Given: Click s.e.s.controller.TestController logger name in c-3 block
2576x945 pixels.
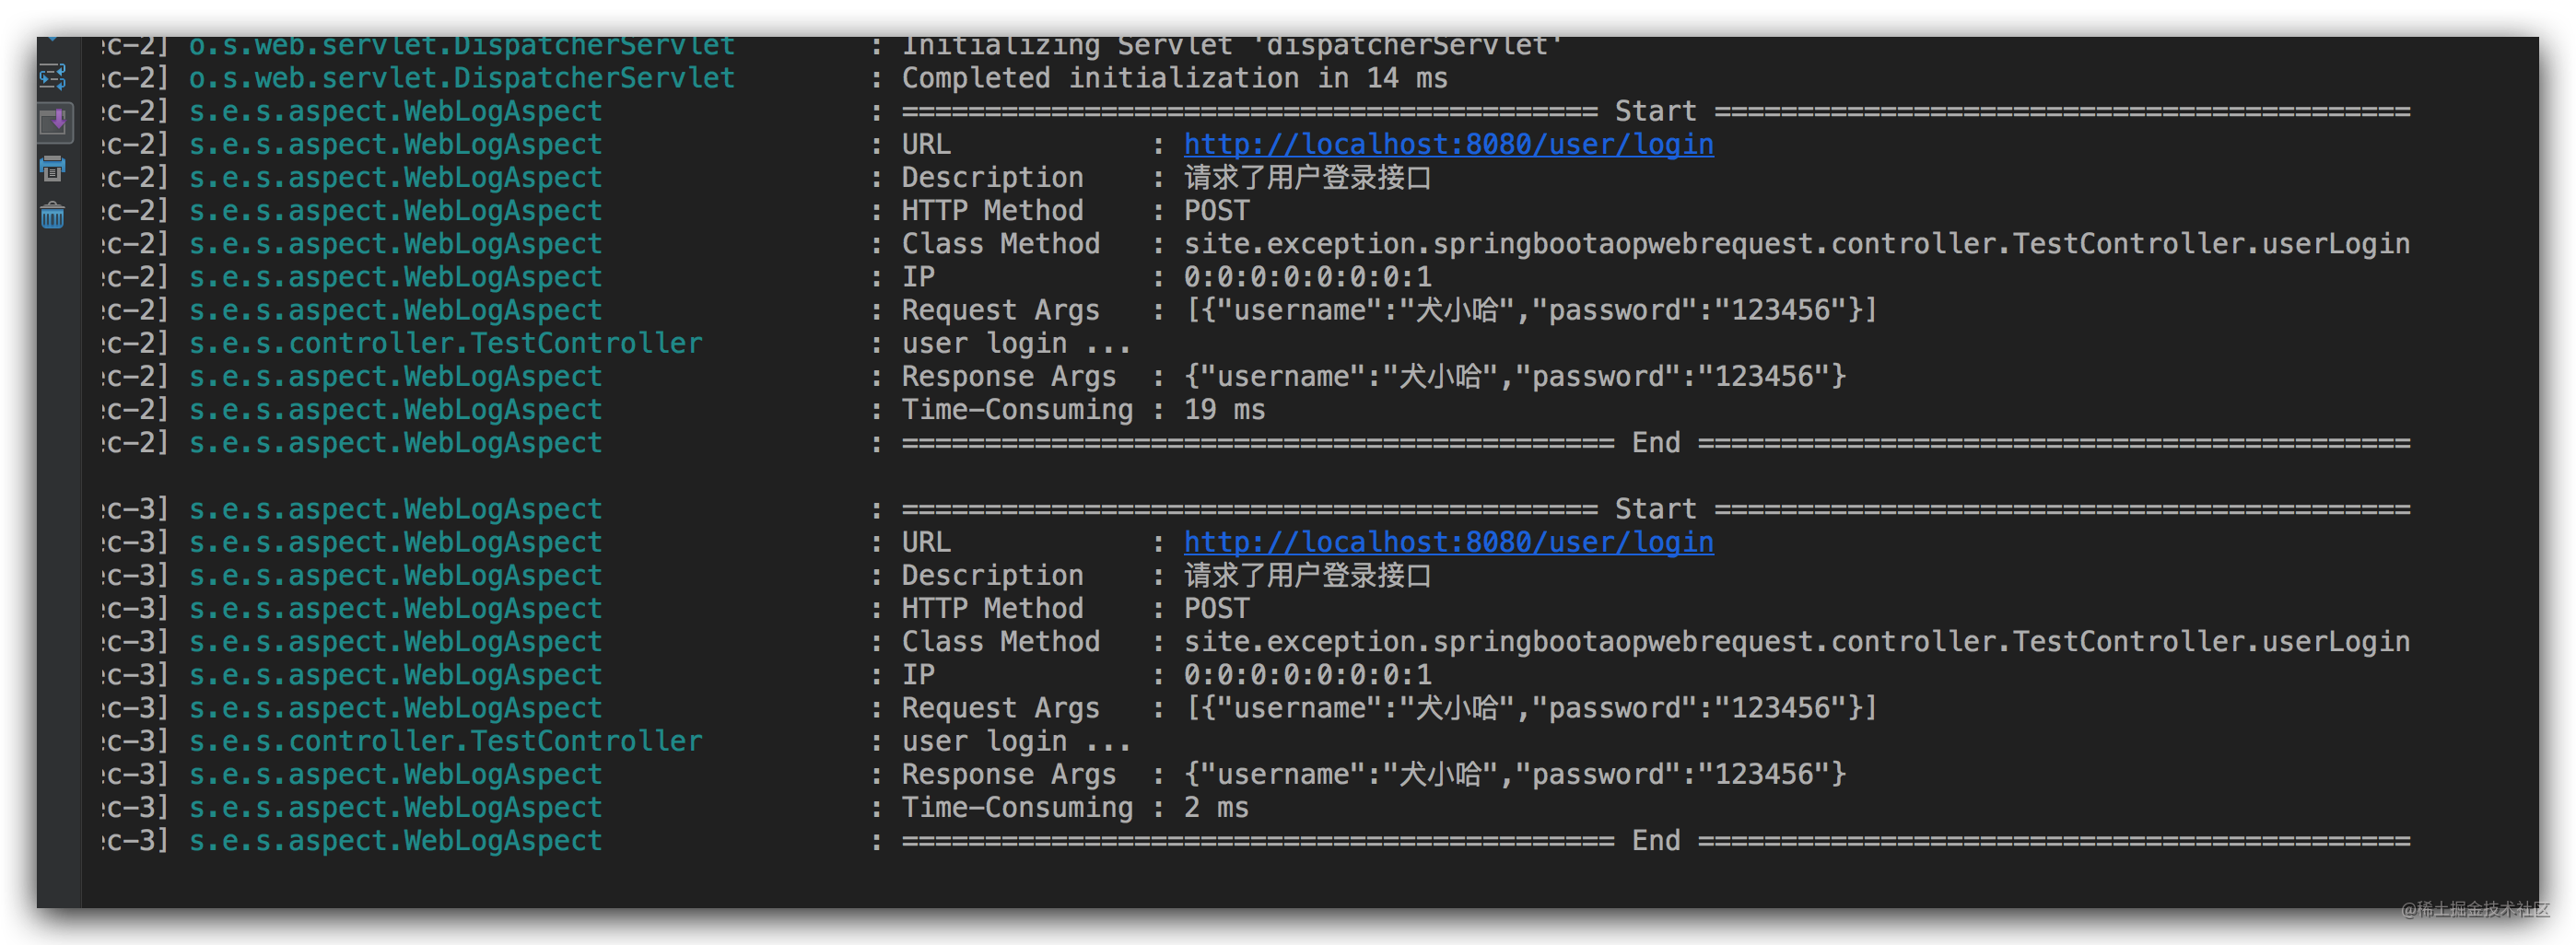Looking at the screenshot, I should click(x=446, y=742).
